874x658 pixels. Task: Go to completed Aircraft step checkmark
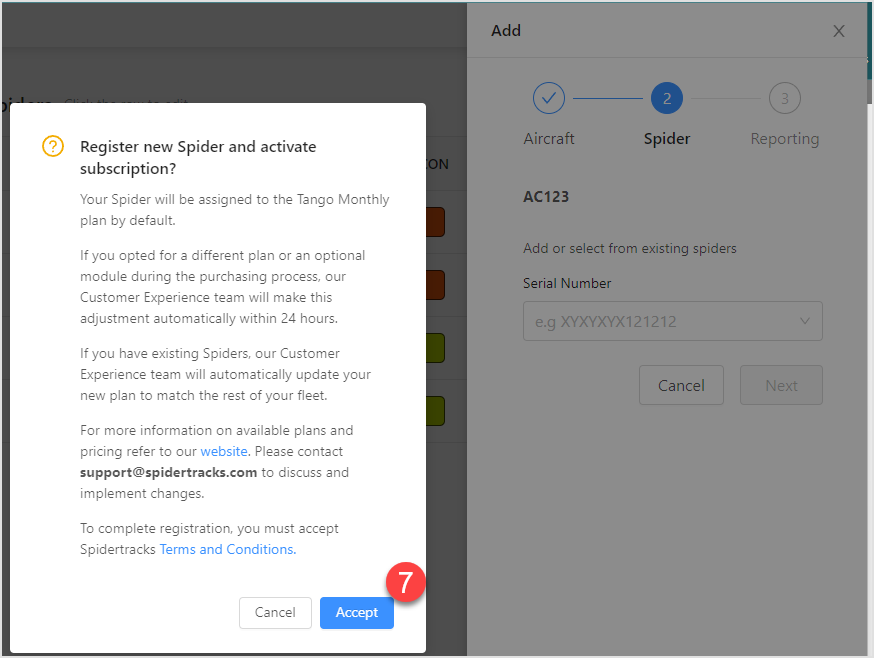coord(548,98)
